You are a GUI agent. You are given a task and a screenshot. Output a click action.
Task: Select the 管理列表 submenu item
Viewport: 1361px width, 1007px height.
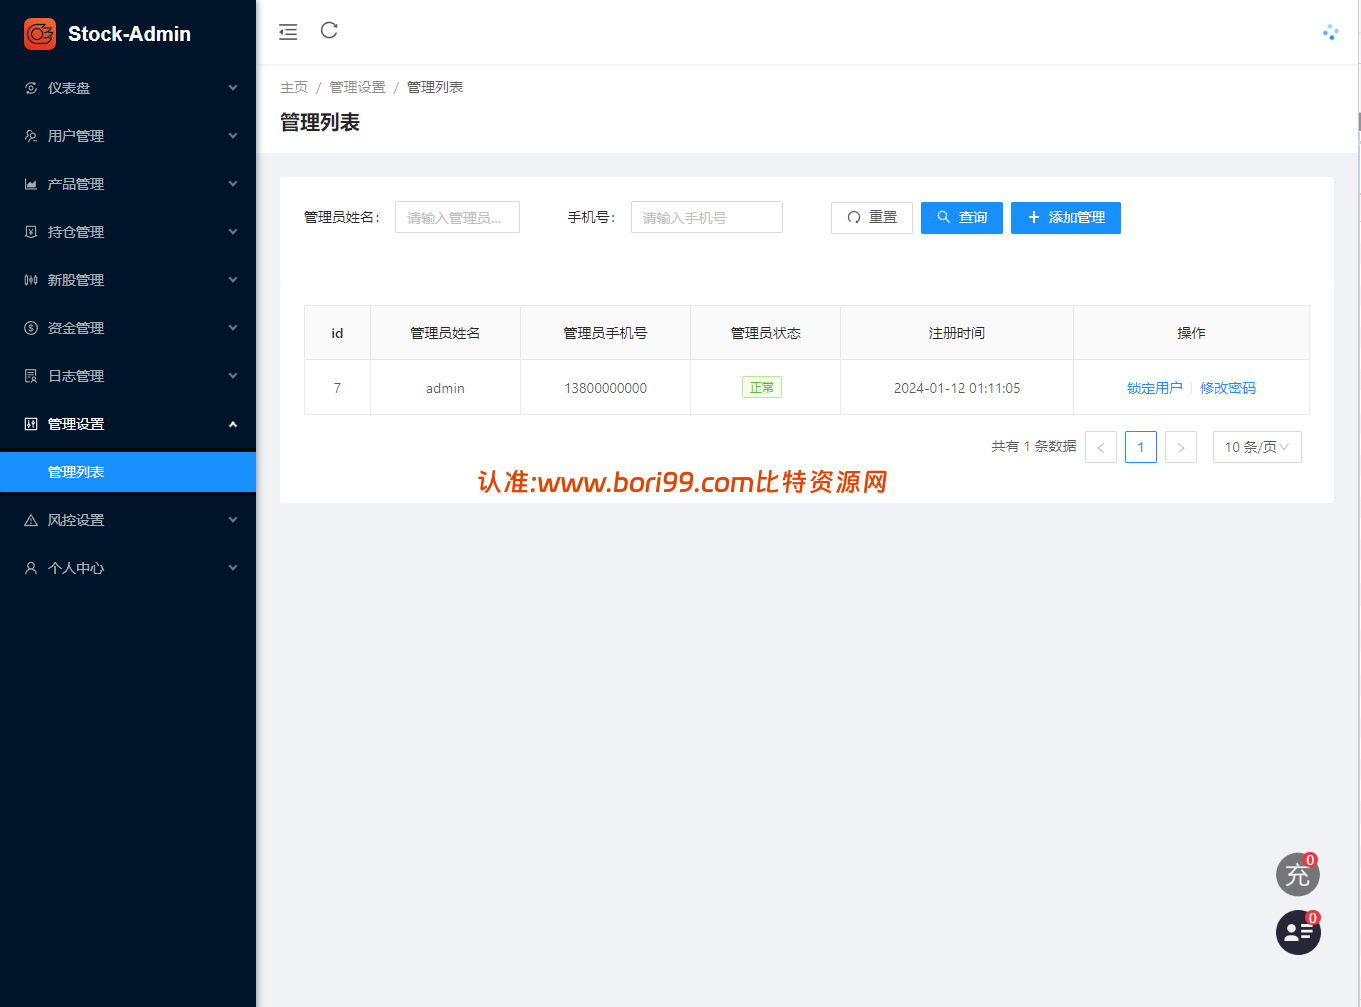coord(128,472)
